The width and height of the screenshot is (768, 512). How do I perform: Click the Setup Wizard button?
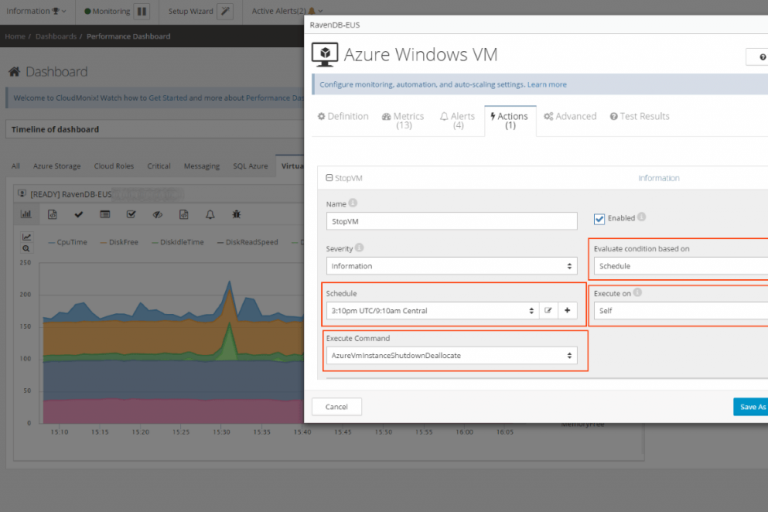tap(191, 11)
